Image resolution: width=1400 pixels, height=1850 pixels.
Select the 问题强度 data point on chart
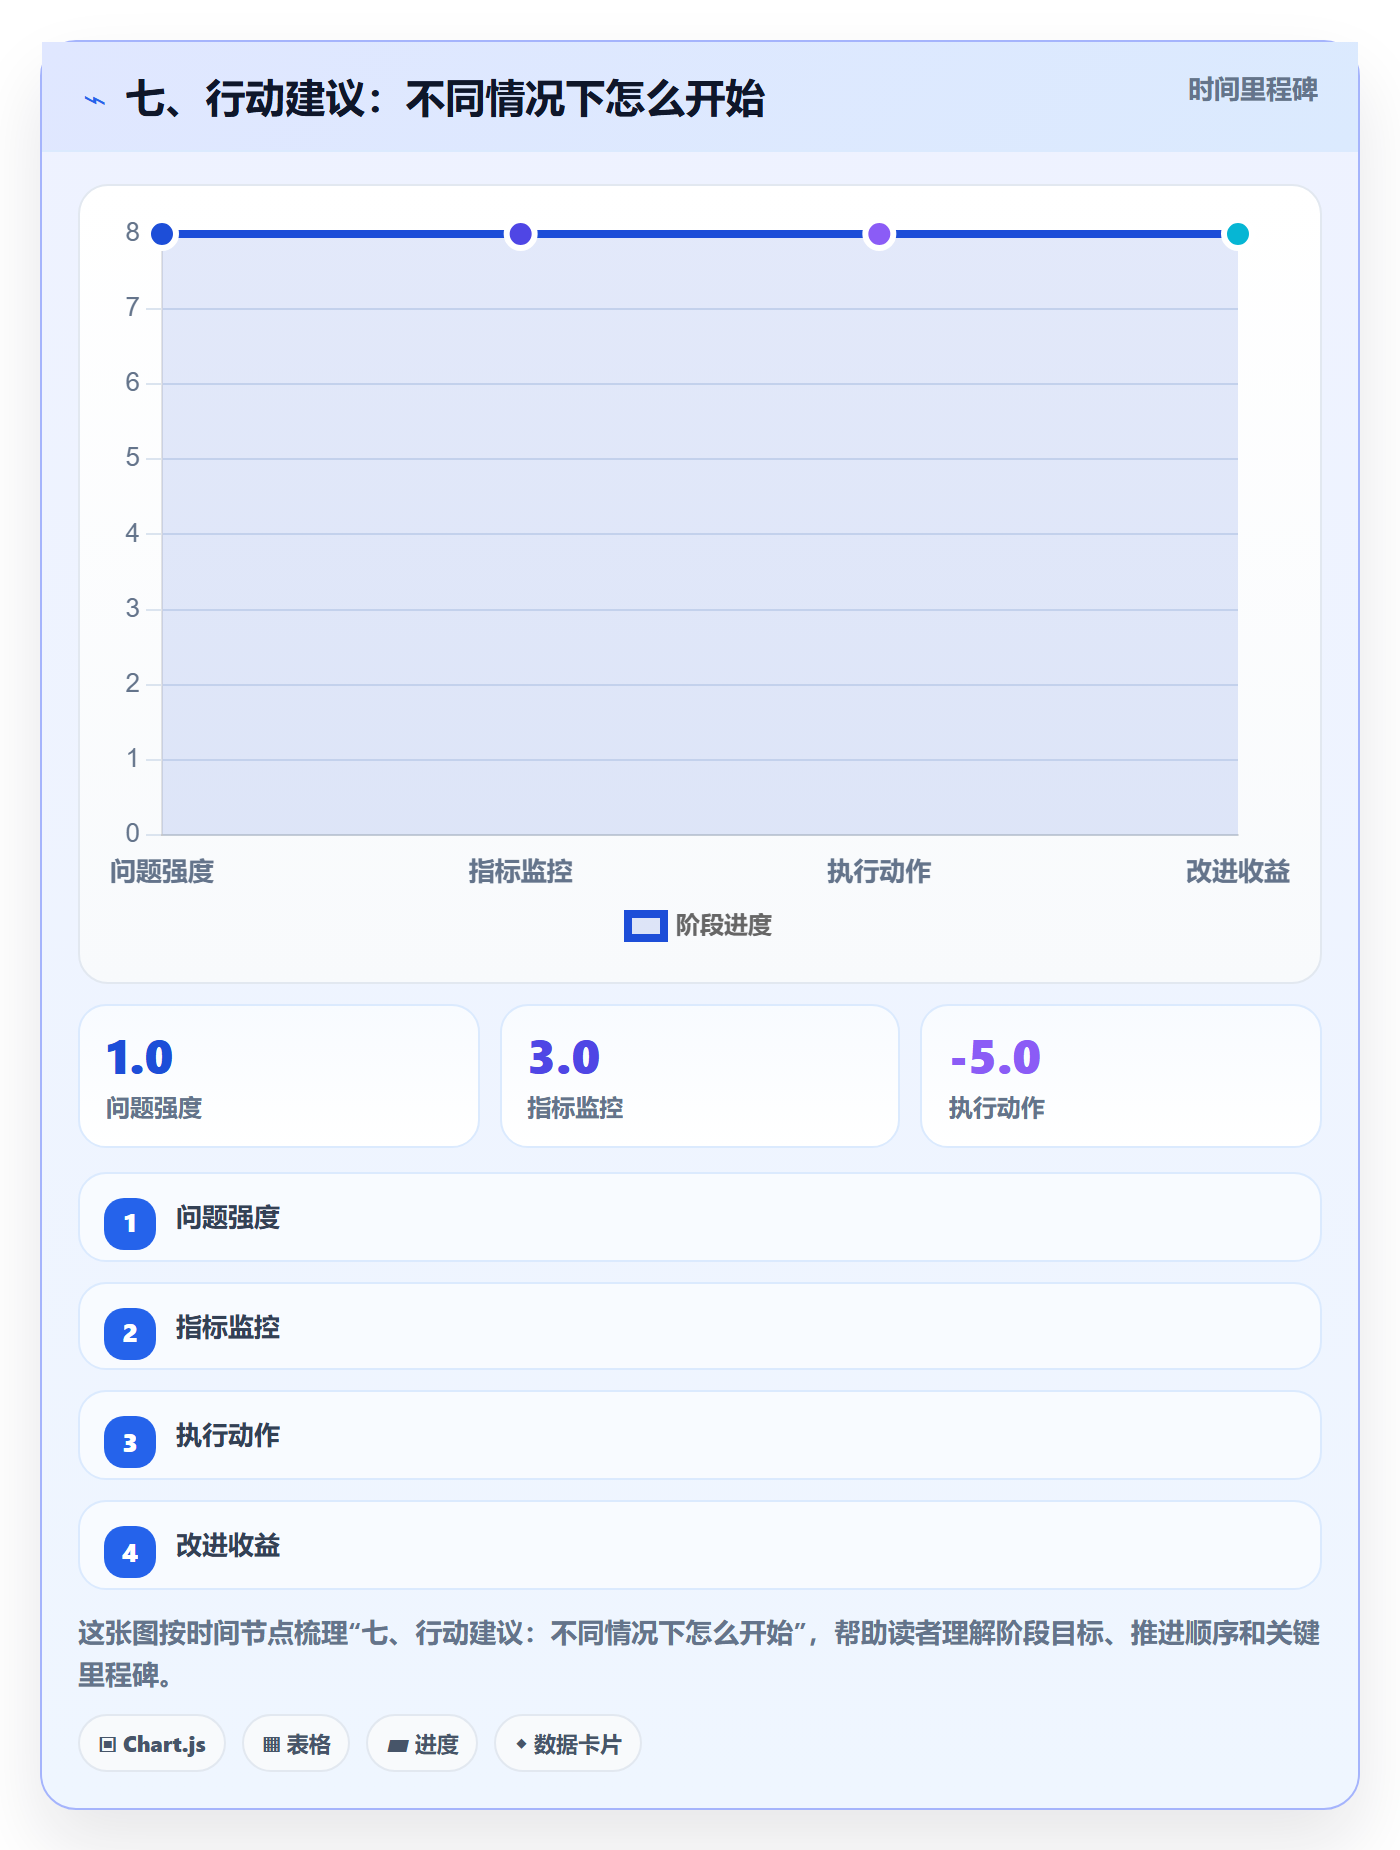[162, 234]
